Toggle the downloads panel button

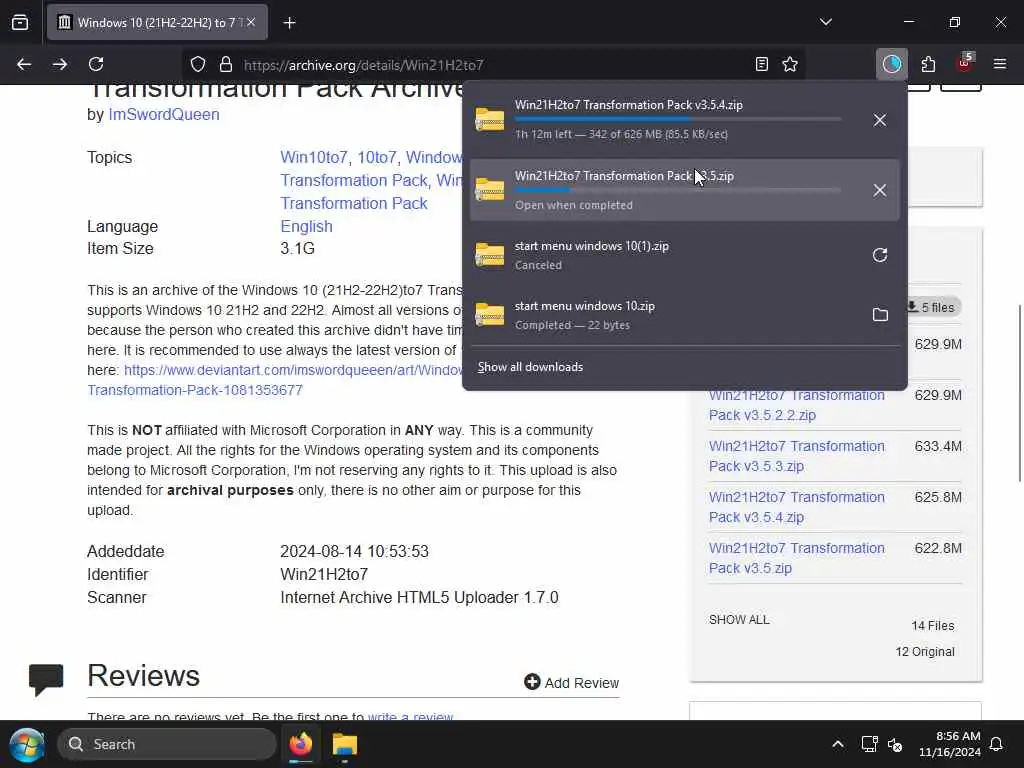click(891, 64)
